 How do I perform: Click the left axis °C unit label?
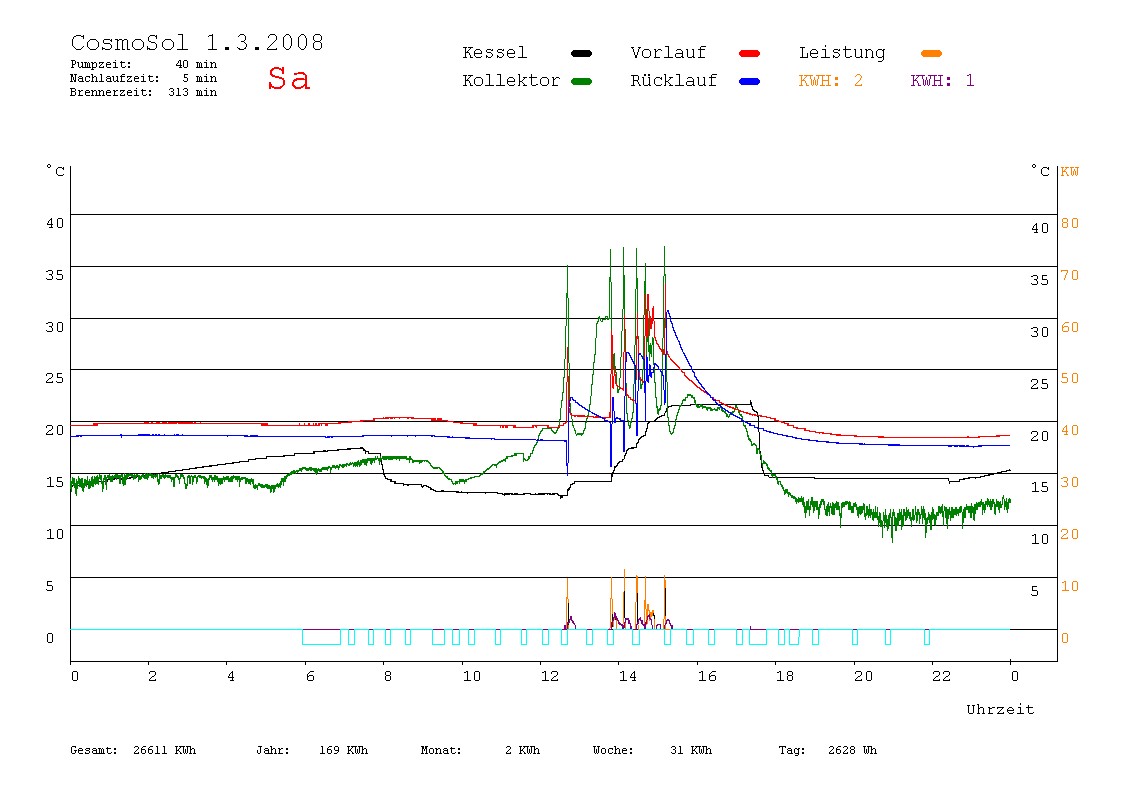[x=56, y=171]
